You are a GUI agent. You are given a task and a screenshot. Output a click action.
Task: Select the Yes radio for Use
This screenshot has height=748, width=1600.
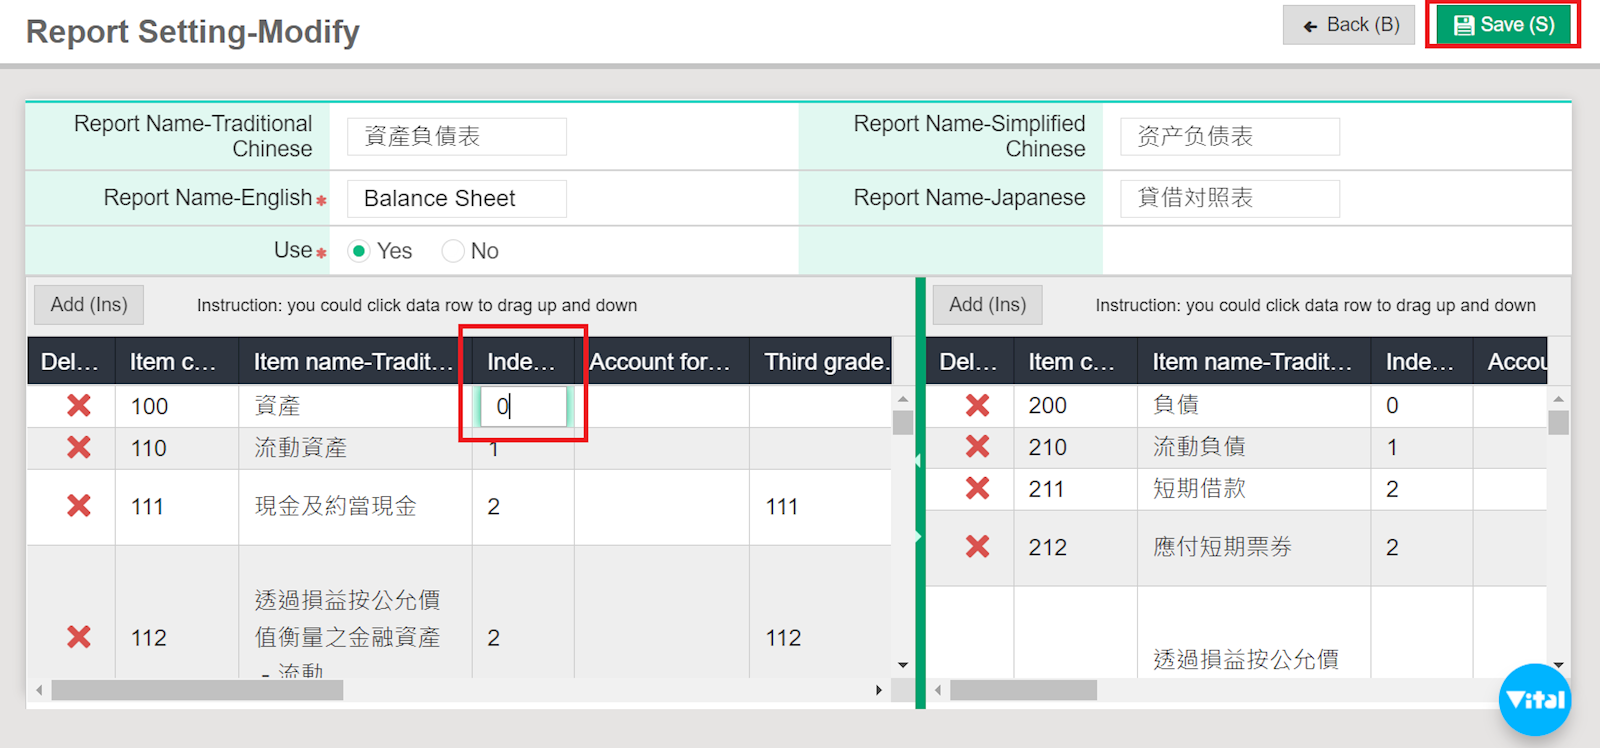tap(359, 251)
